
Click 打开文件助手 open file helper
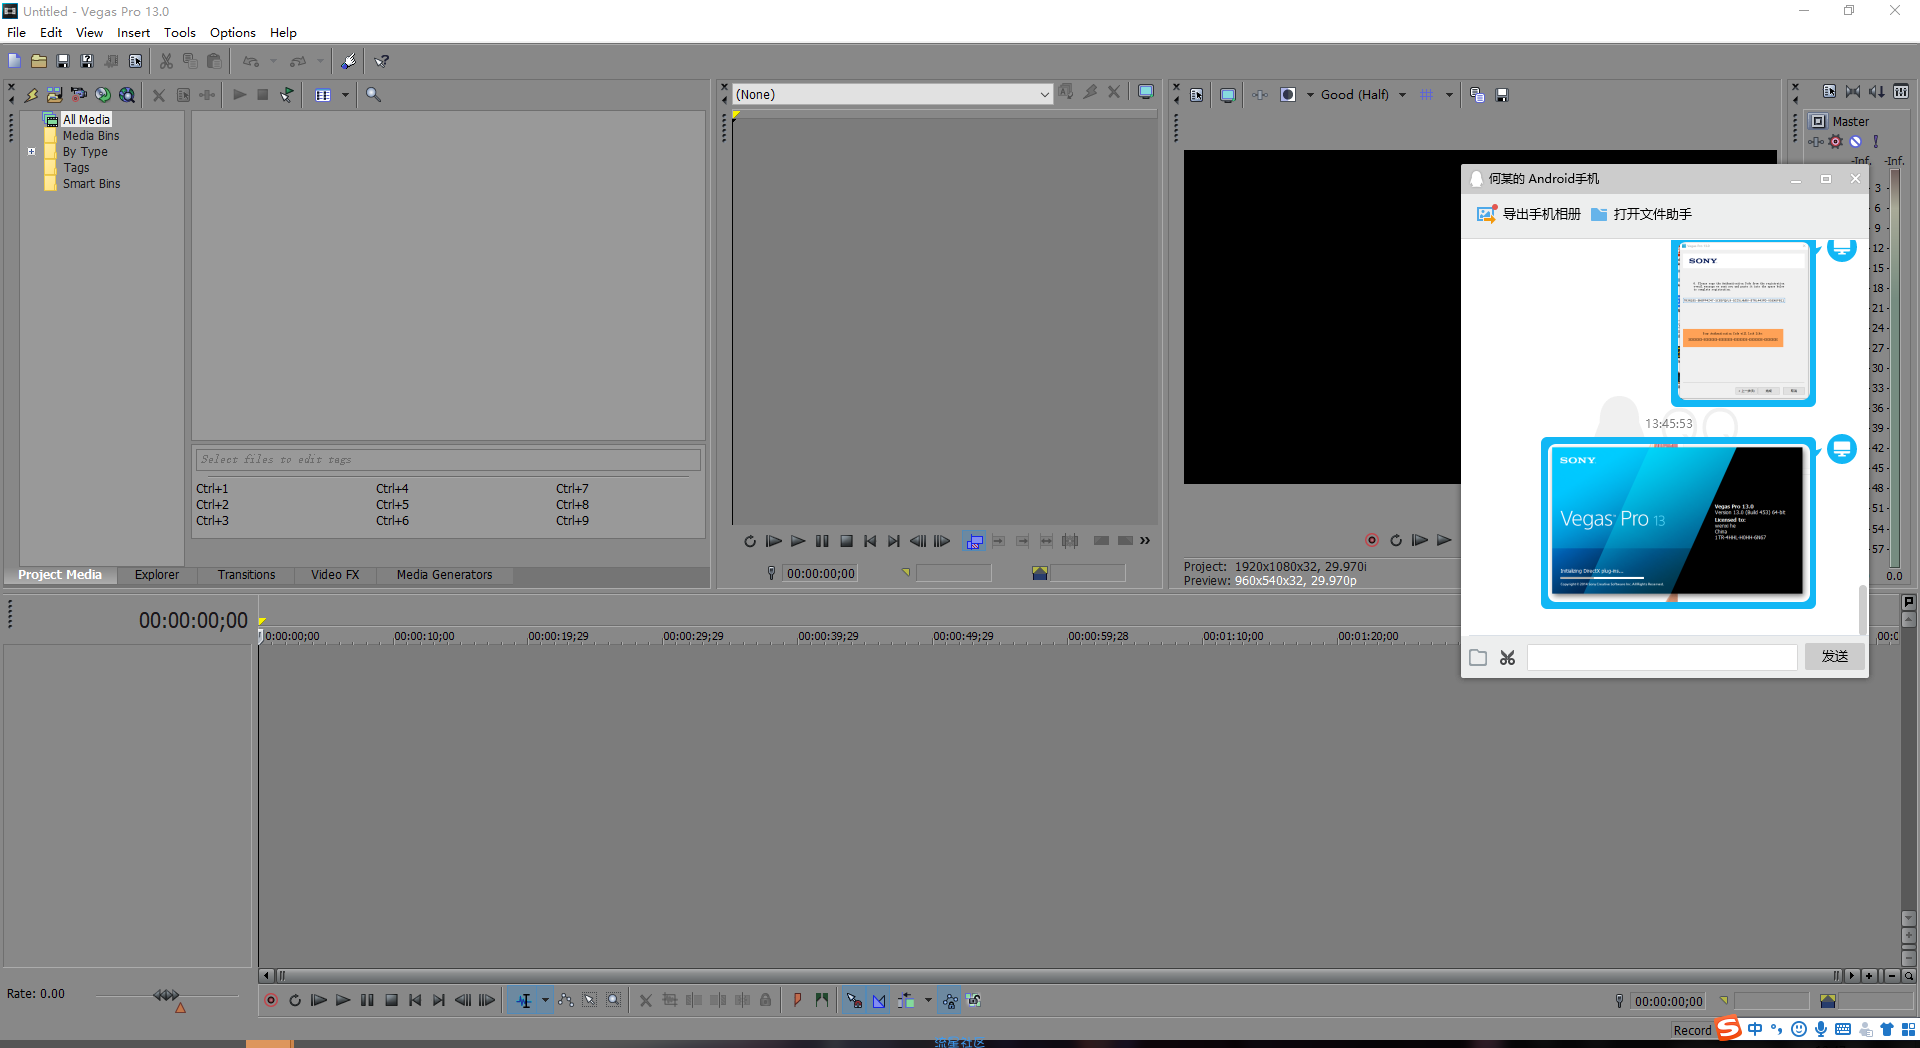point(1641,214)
